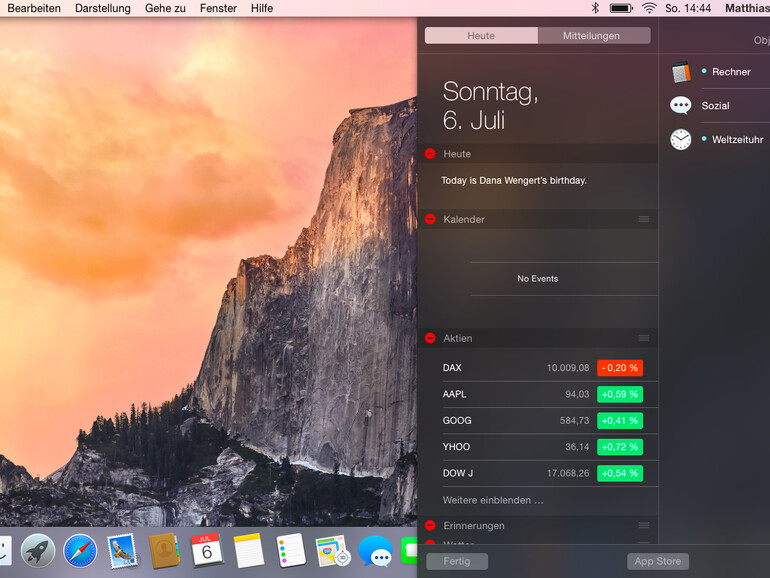Click the Dana Wengert birthday message
The height and width of the screenshot is (578, 770).
pyautogui.click(x=514, y=181)
